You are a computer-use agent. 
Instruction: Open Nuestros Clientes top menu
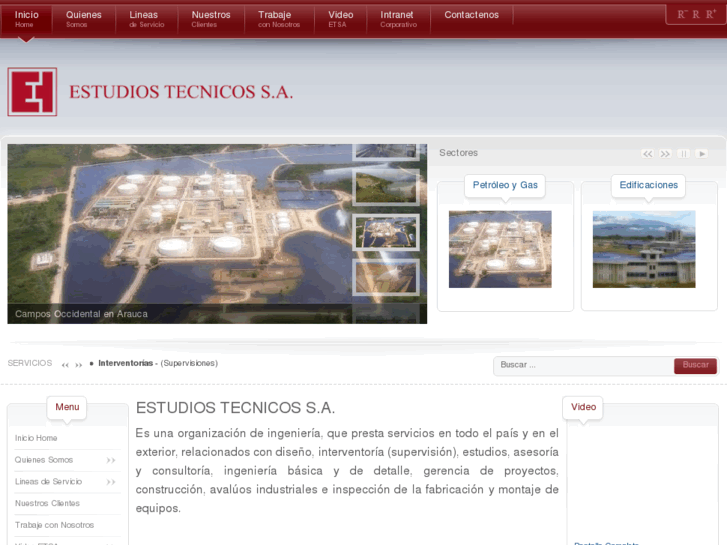pyautogui.click(x=211, y=19)
